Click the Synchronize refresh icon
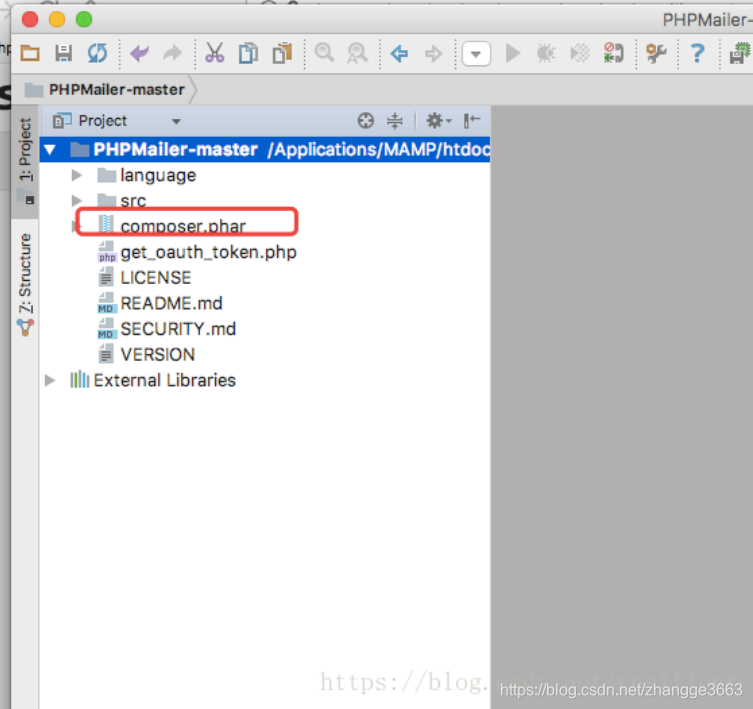This screenshot has width=753, height=709. tap(97, 53)
